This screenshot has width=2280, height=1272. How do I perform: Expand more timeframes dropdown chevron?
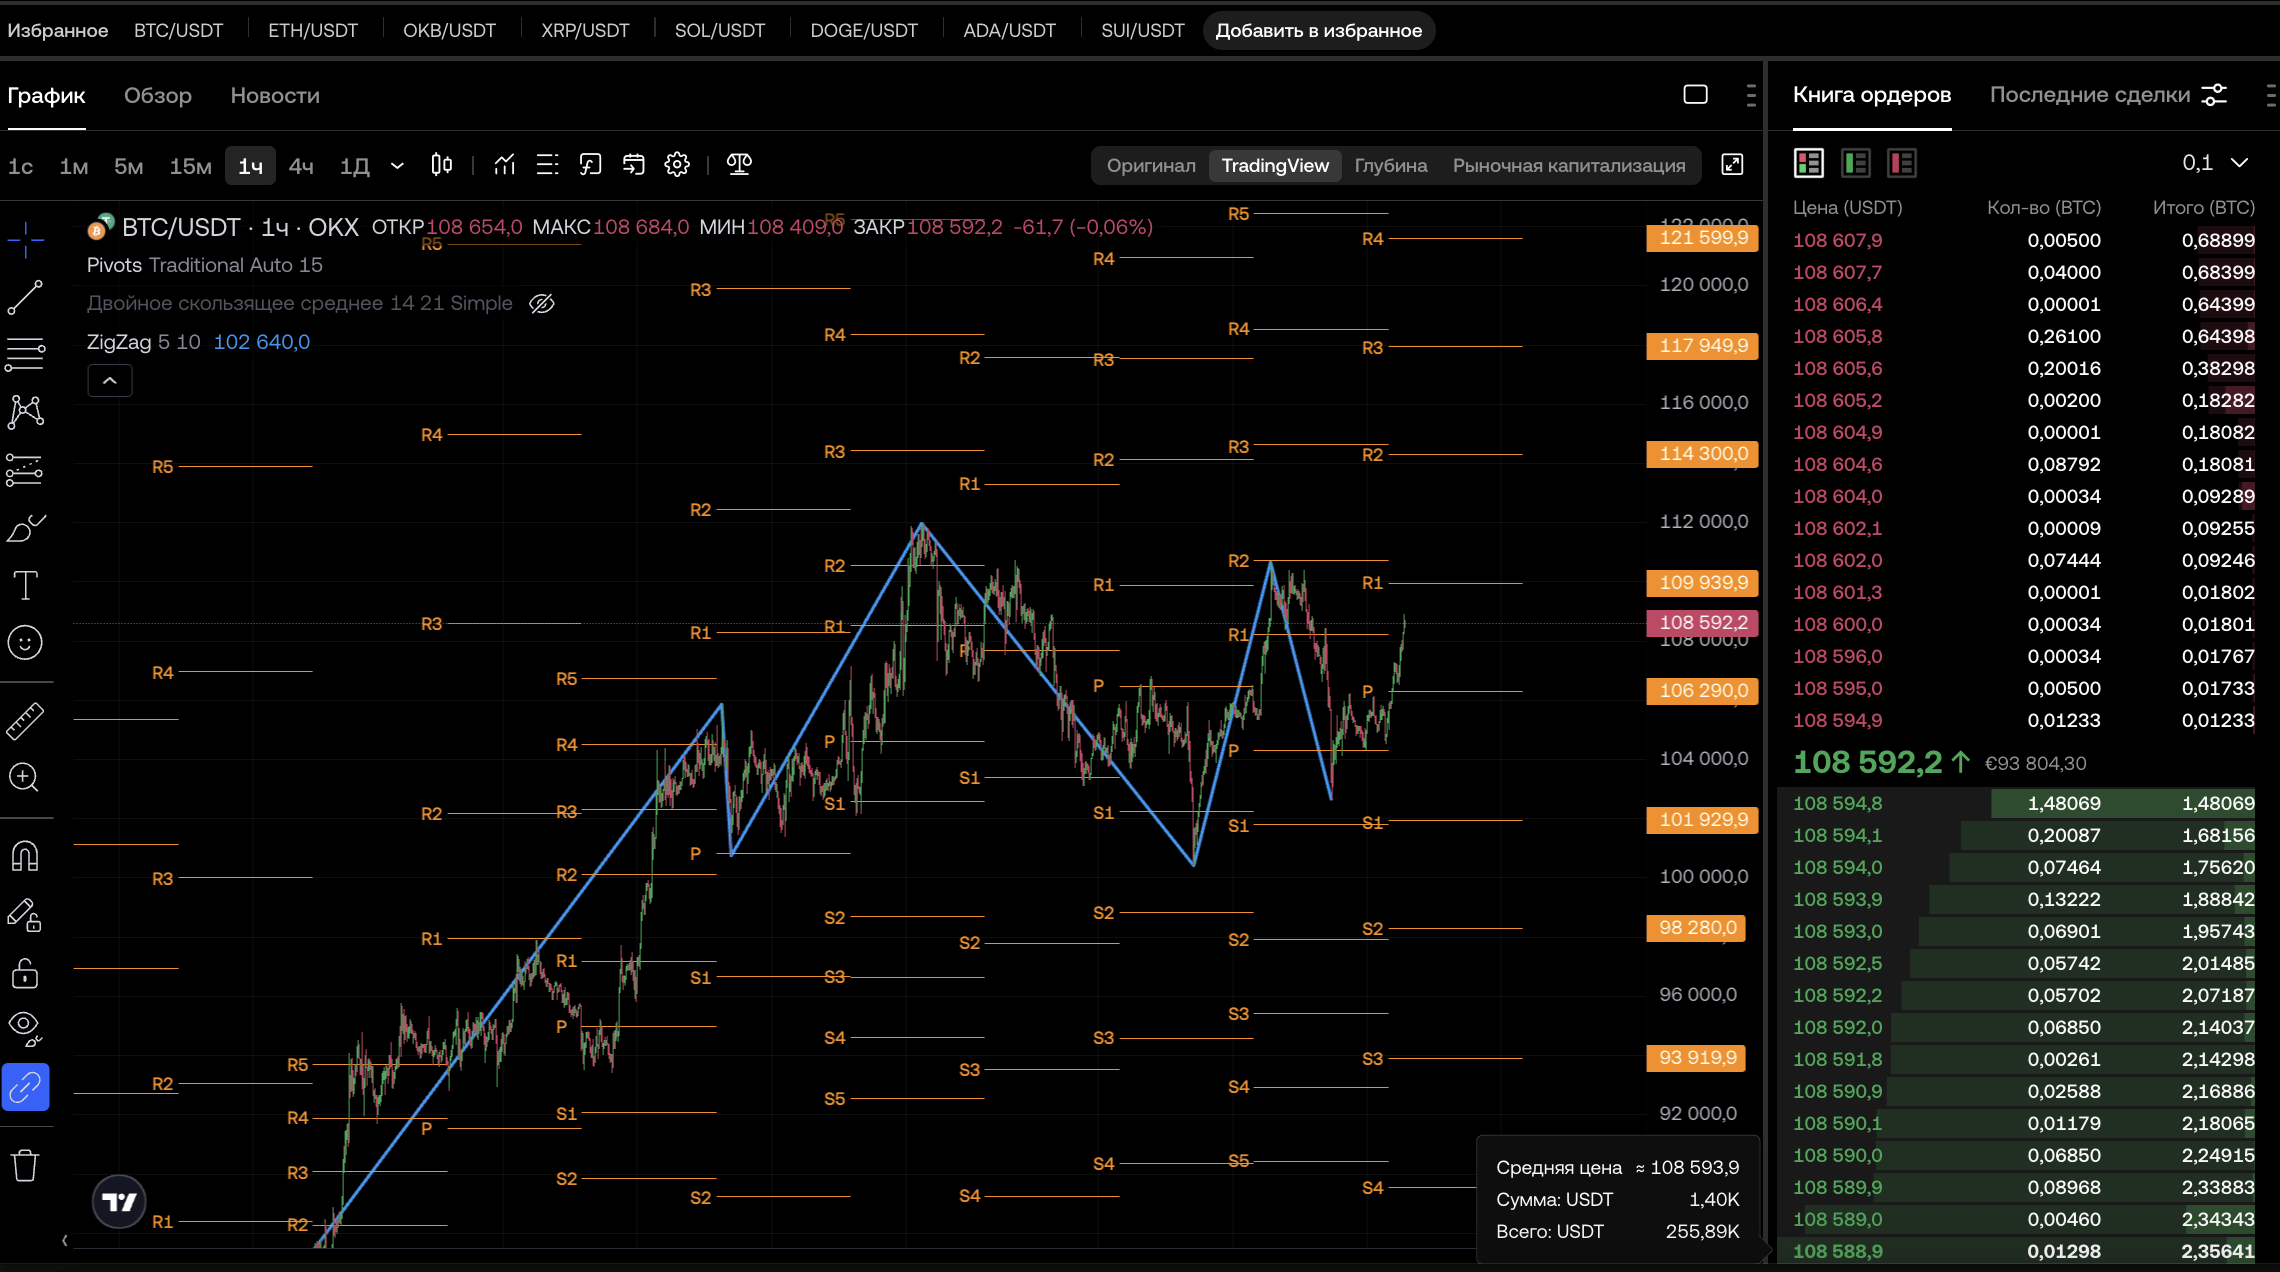397,165
